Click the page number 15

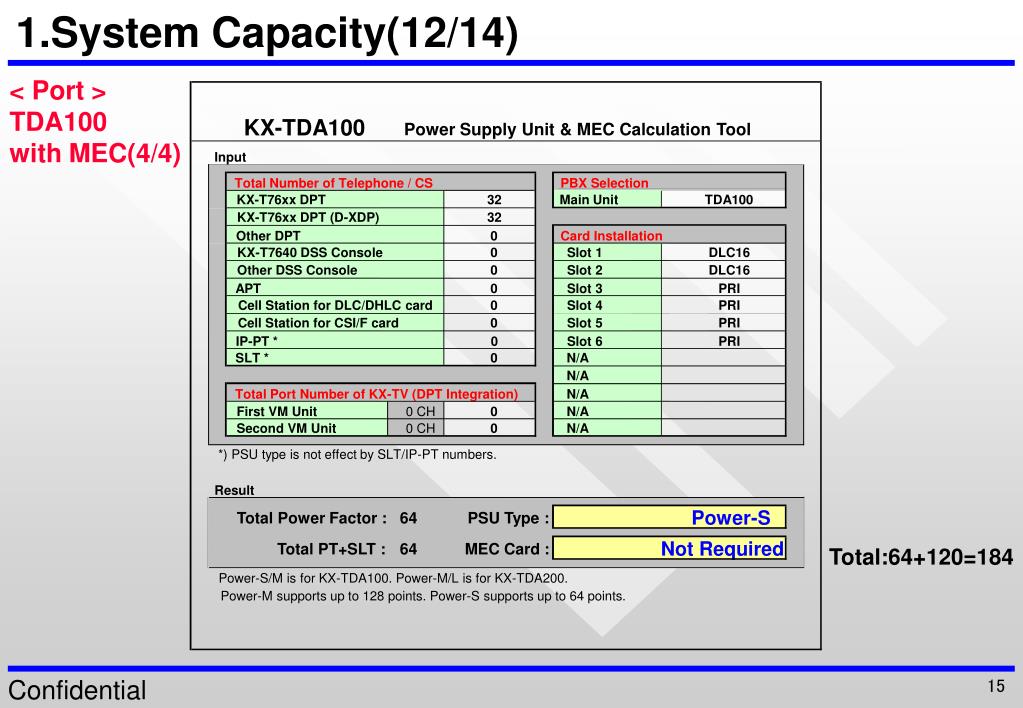(x=996, y=686)
